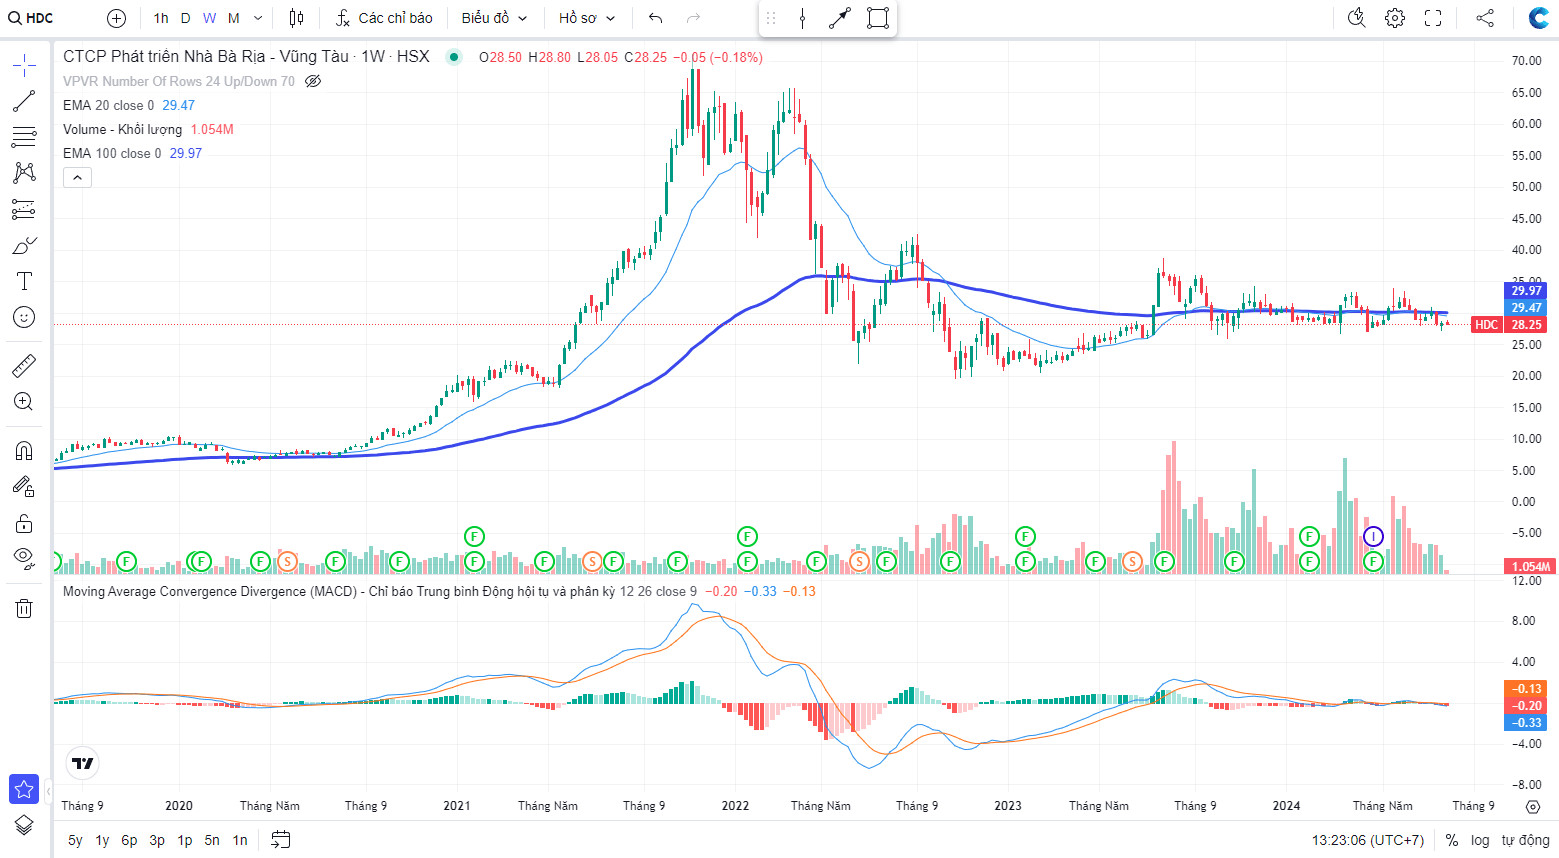The image size is (1559, 858).
Task: Open the forecasting and measurement tools
Action: [24, 209]
